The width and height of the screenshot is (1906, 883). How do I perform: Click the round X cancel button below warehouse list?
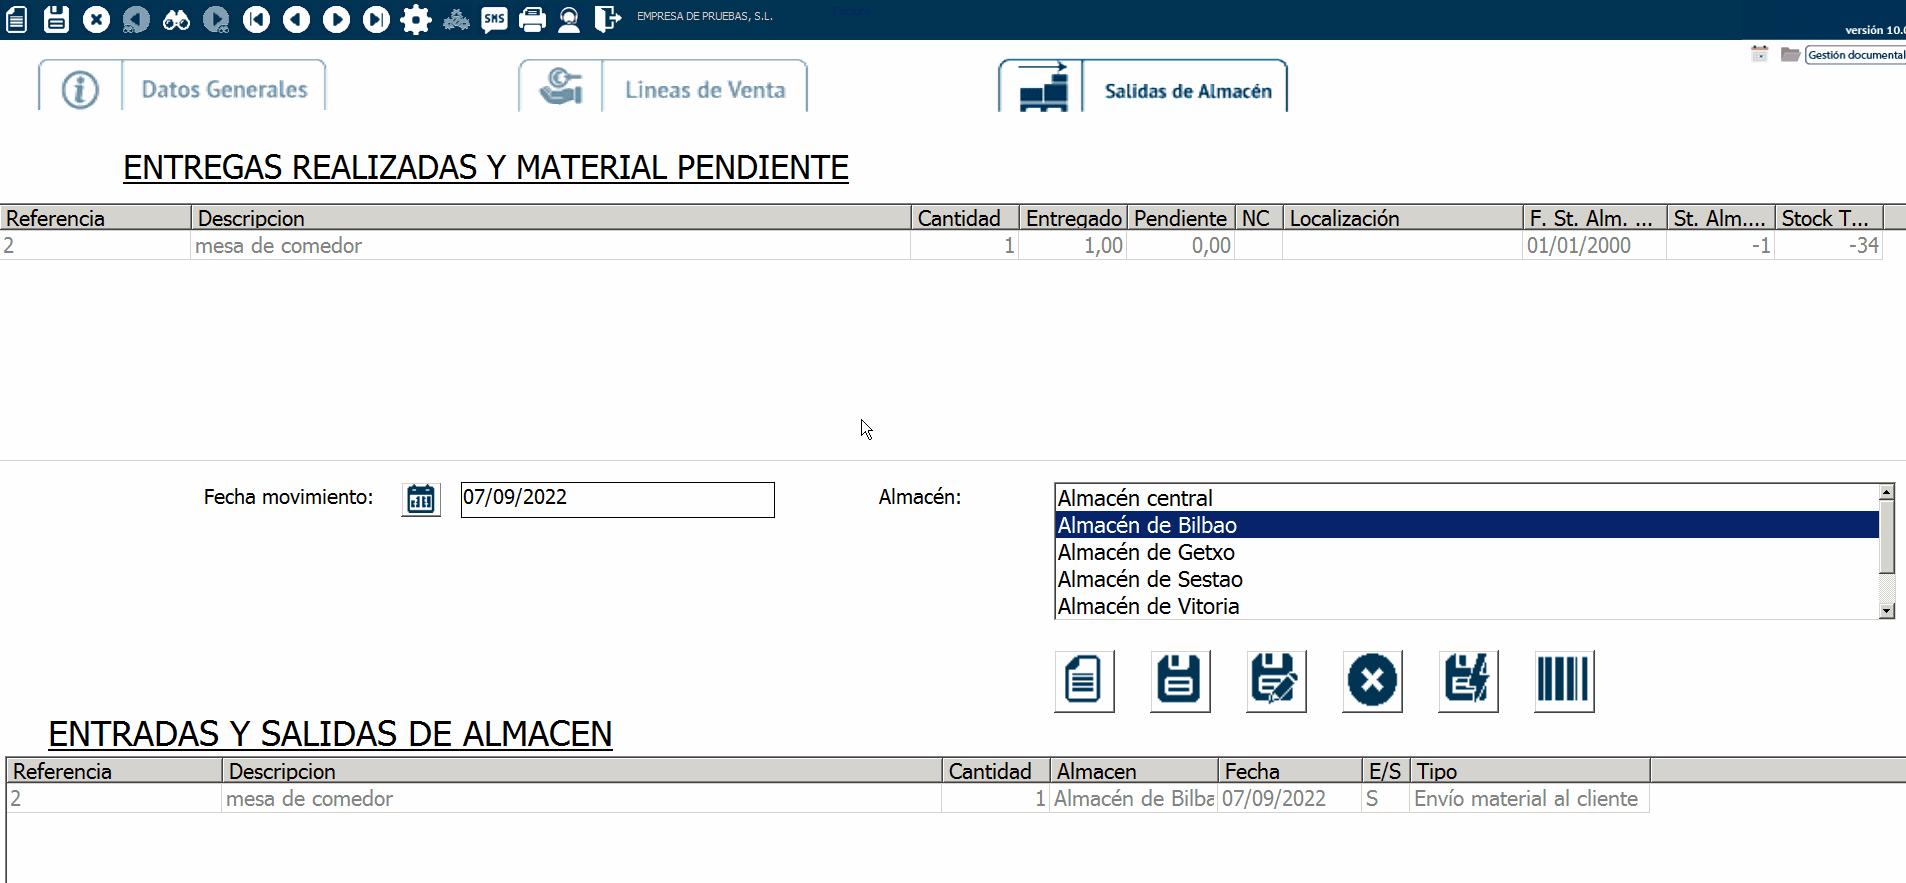[1371, 681]
